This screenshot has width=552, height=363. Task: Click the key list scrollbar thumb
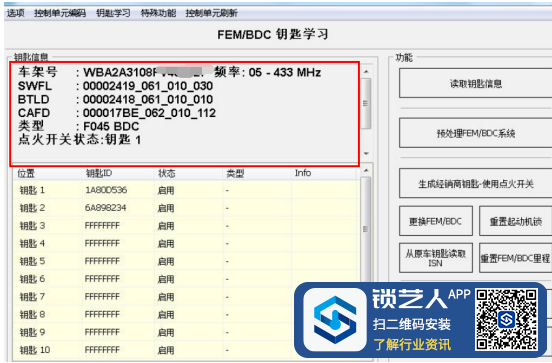click(x=366, y=229)
